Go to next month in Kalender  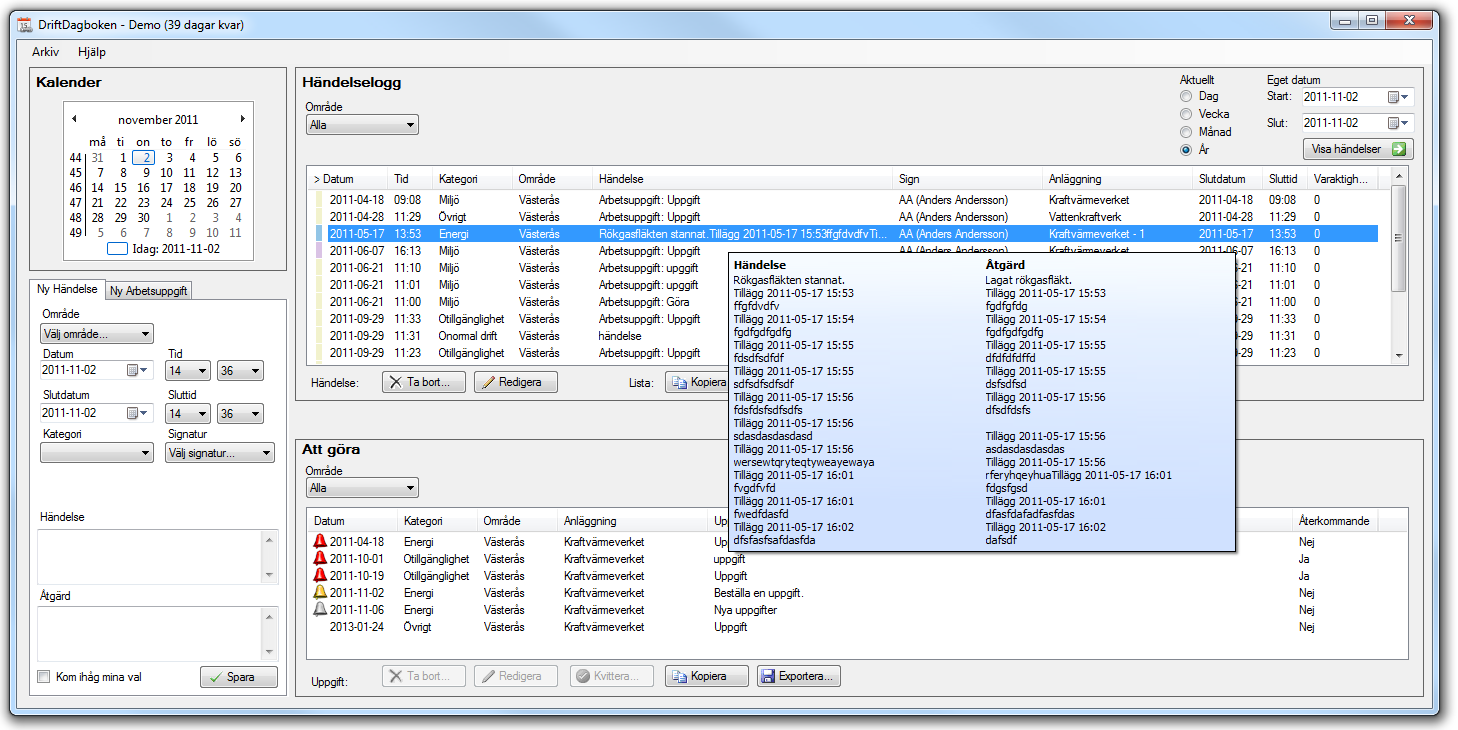point(242,119)
